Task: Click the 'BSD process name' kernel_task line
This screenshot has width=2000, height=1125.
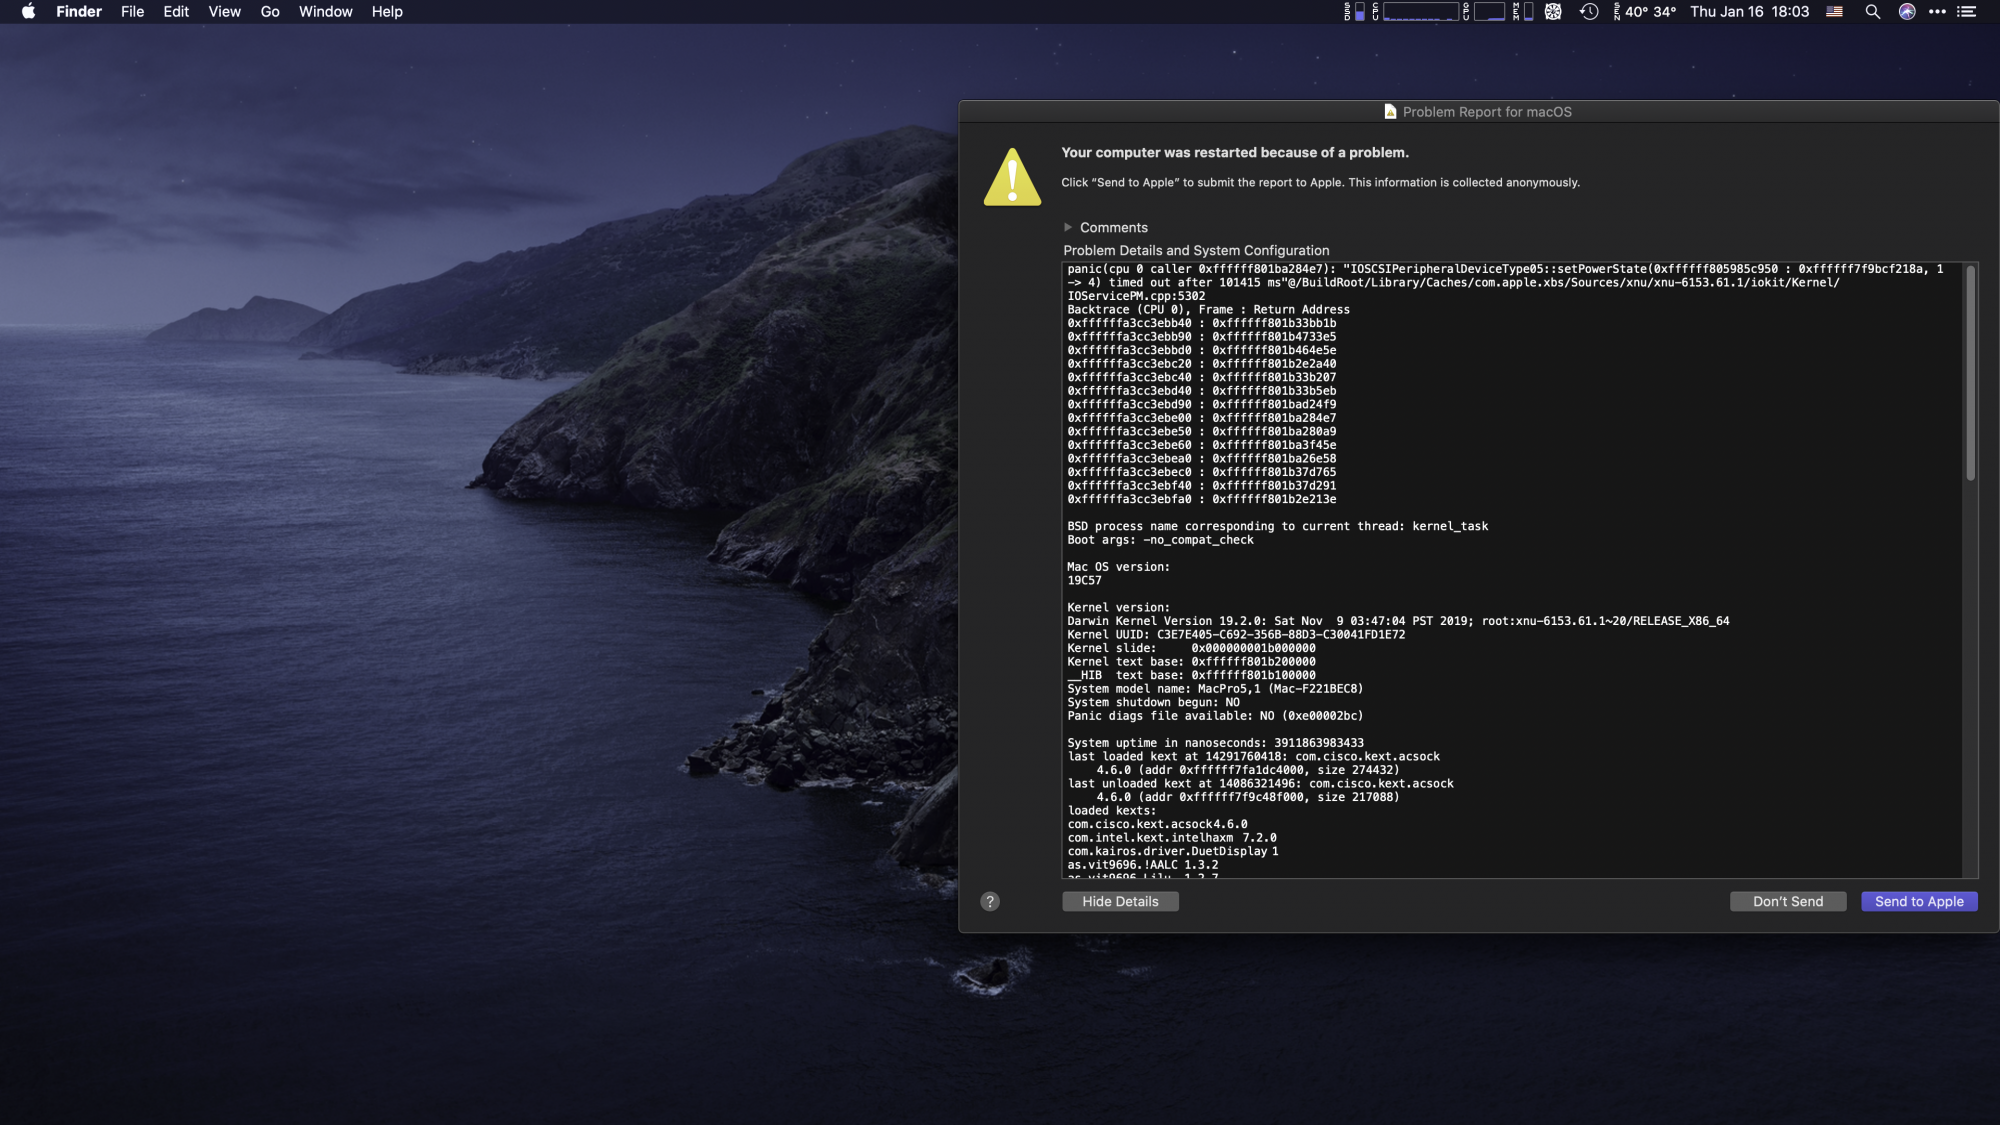Action: click(x=1277, y=526)
